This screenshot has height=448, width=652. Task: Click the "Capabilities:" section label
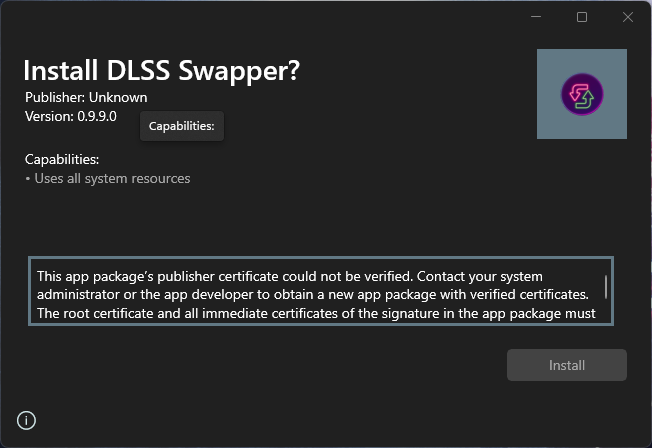coord(62,159)
